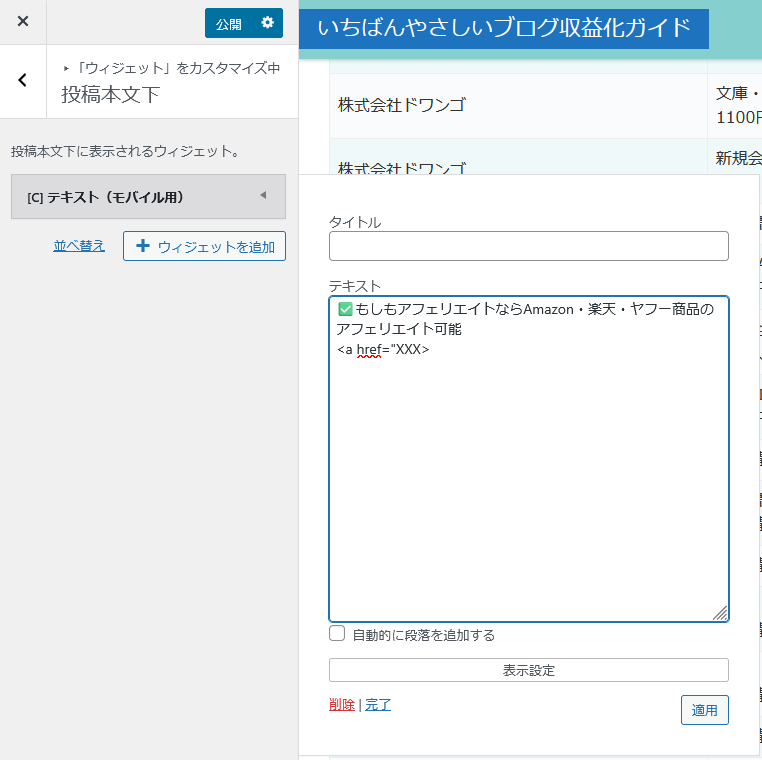762x760 pixels.
Task: Click the green check emoji in the textarea
Action: click(x=345, y=309)
